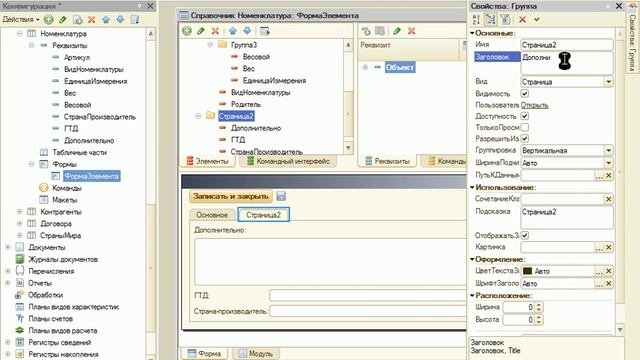Screen dimensions: 640x360
Task: Collapse Основные properties section
Action: click(472, 33)
